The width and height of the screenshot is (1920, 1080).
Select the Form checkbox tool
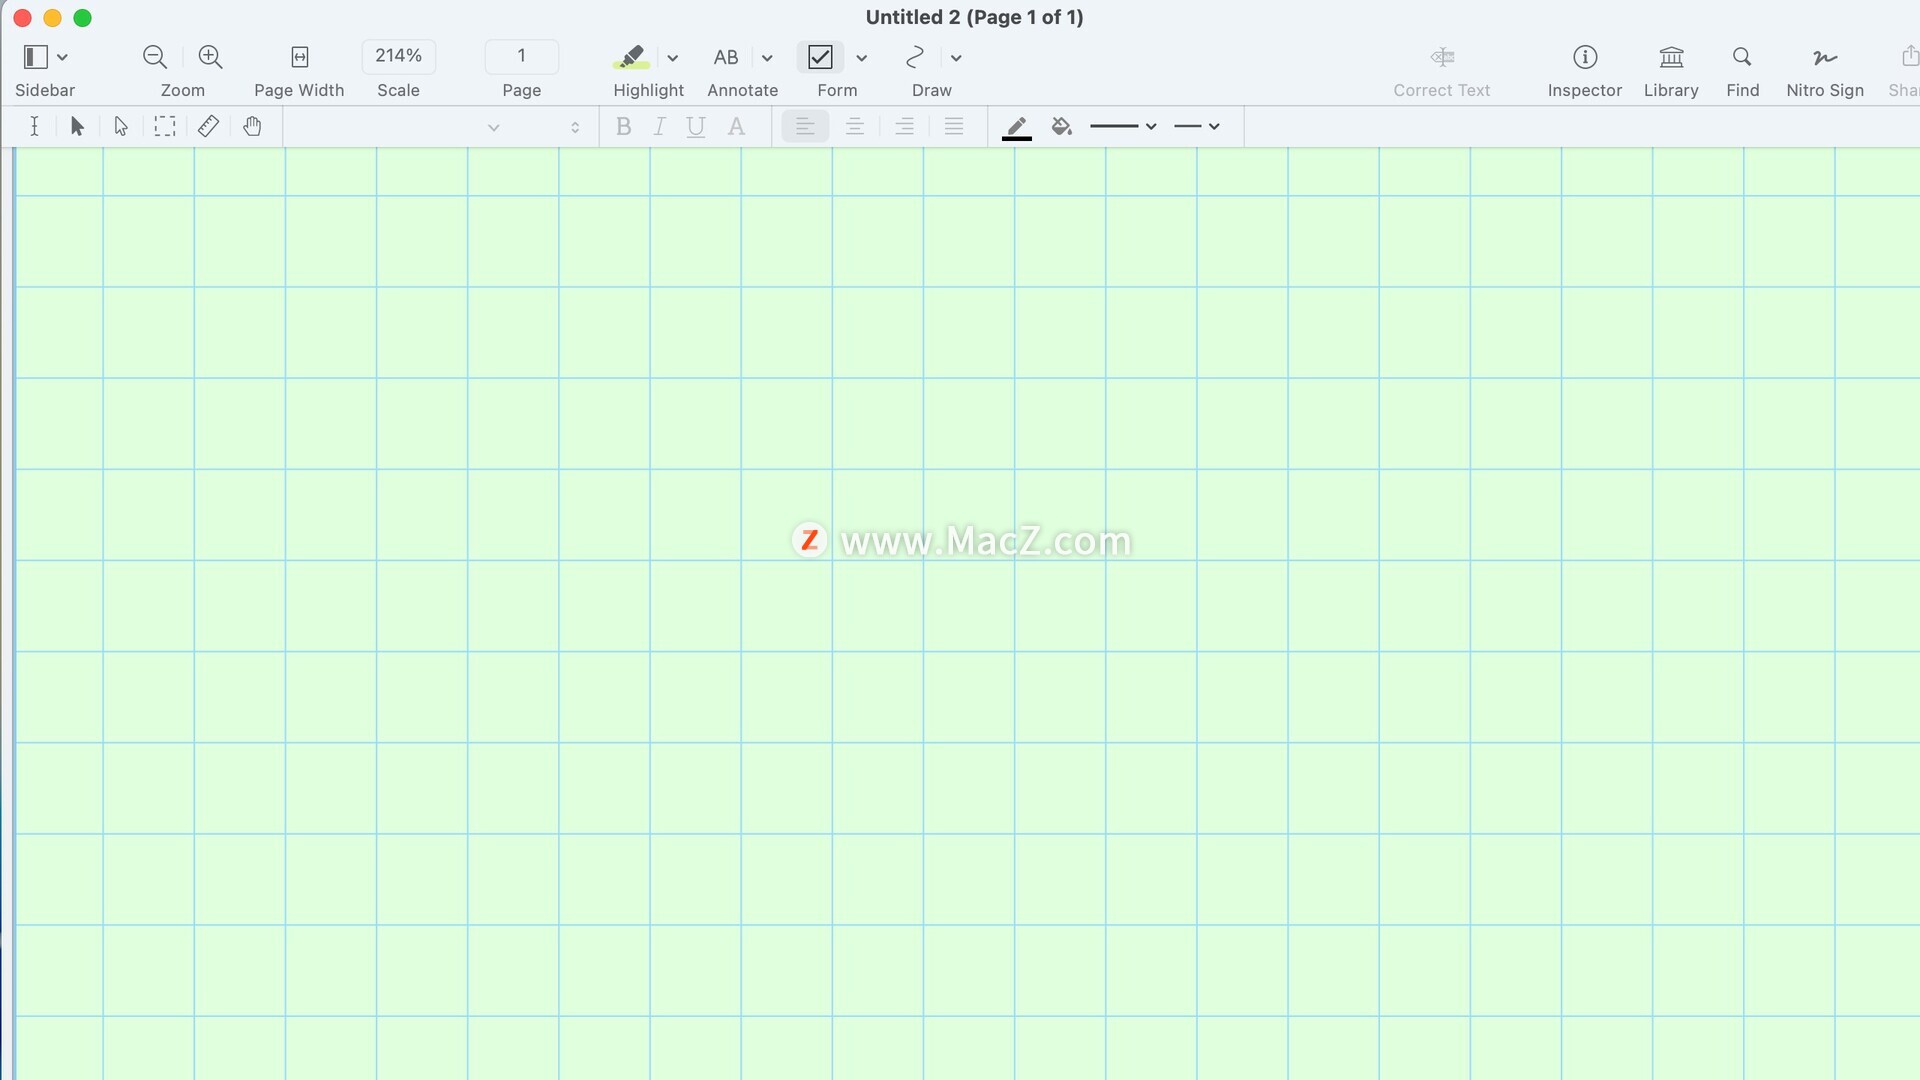820,57
